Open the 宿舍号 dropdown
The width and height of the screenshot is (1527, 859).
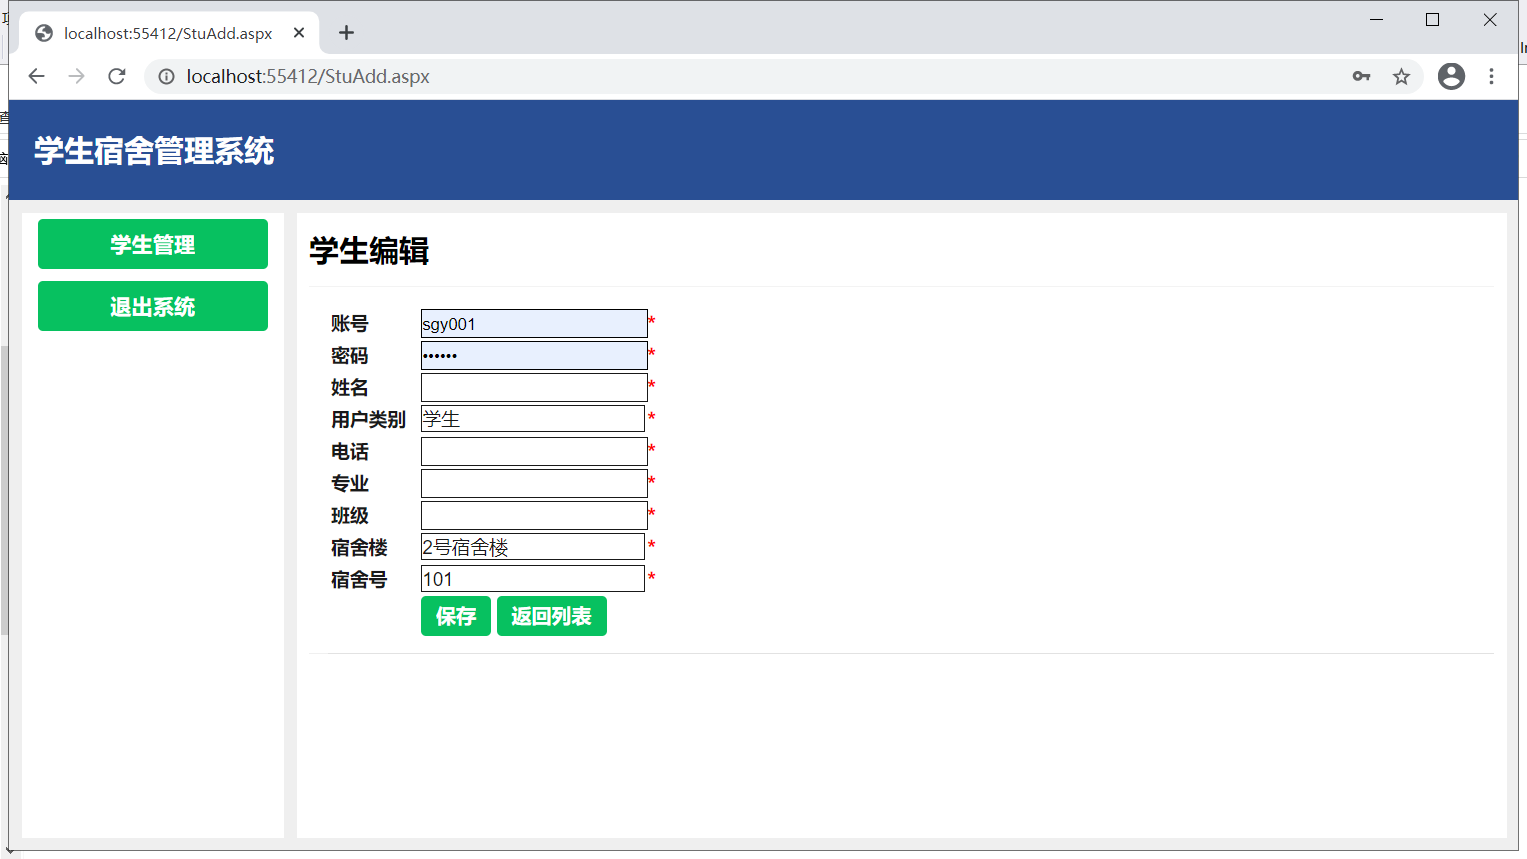[x=532, y=579]
